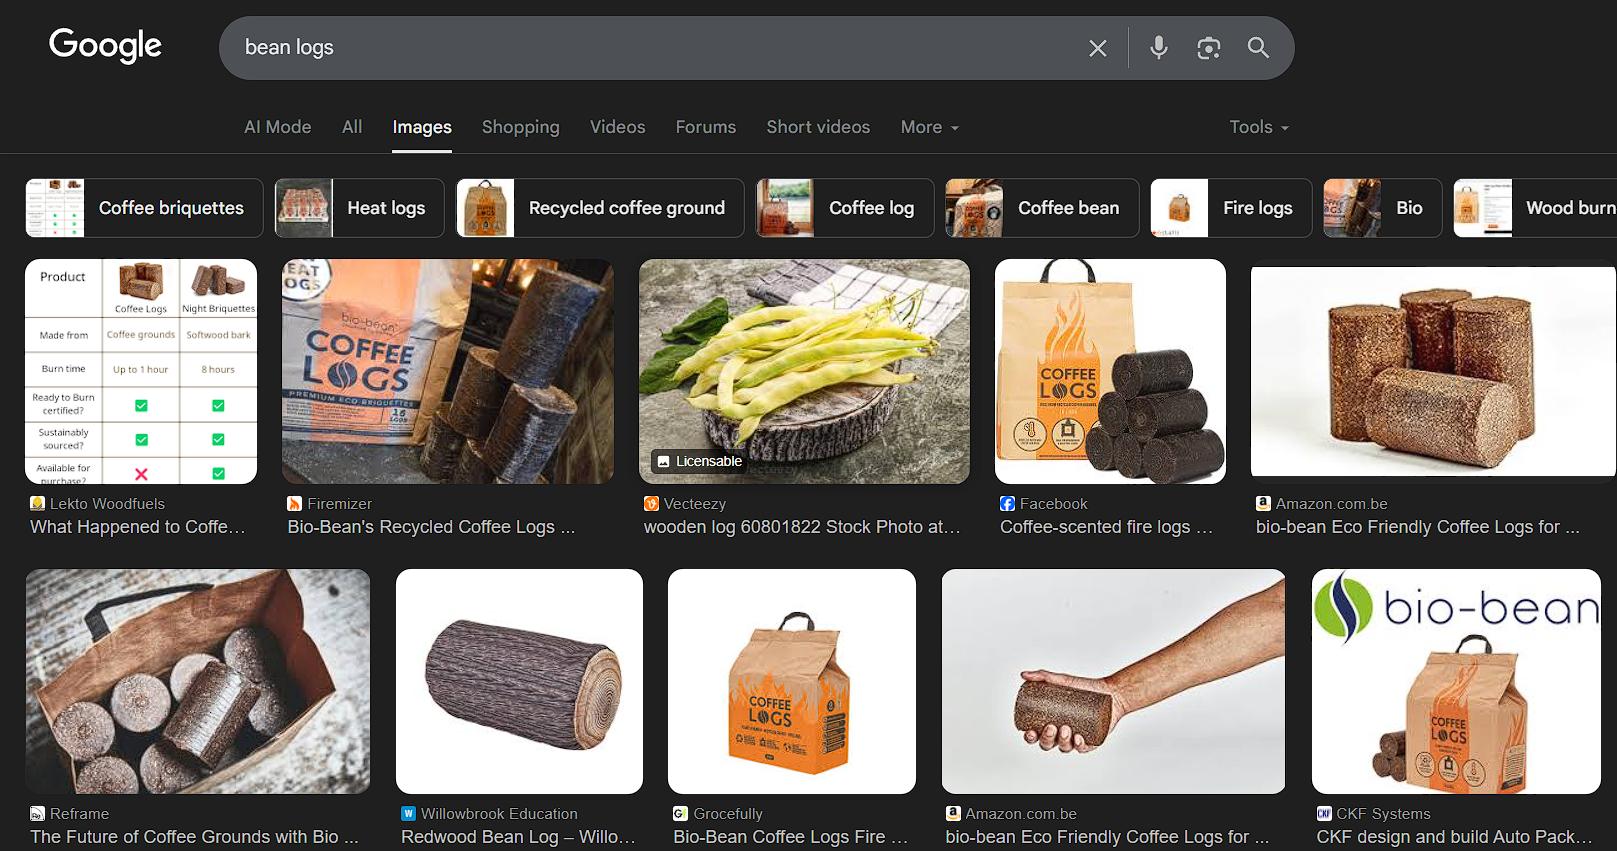Click the CKF Systems source name

click(1383, 814)
